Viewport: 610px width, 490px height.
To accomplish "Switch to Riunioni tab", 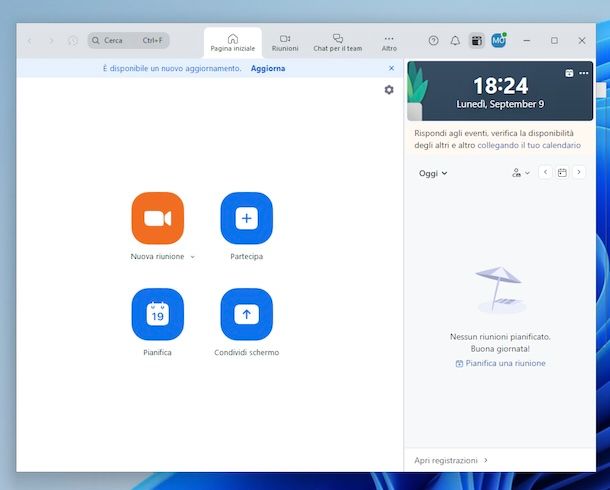I will [x=285, y=43].
